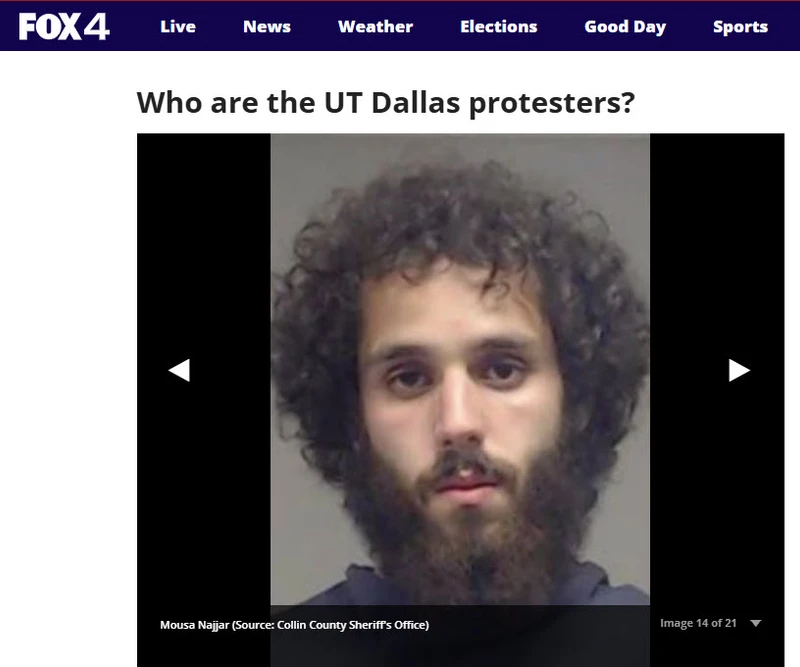The image size is (800, 667).
Task: Click the Mousa Najjar caption name
Action: click(194, 625)
